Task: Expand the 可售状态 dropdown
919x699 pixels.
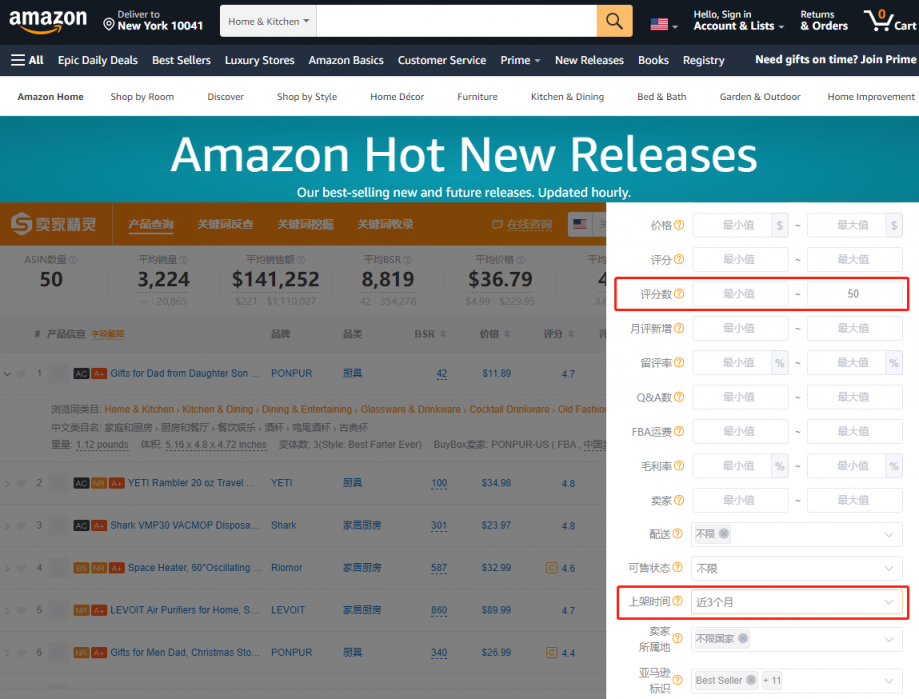Action: point(796,568)
